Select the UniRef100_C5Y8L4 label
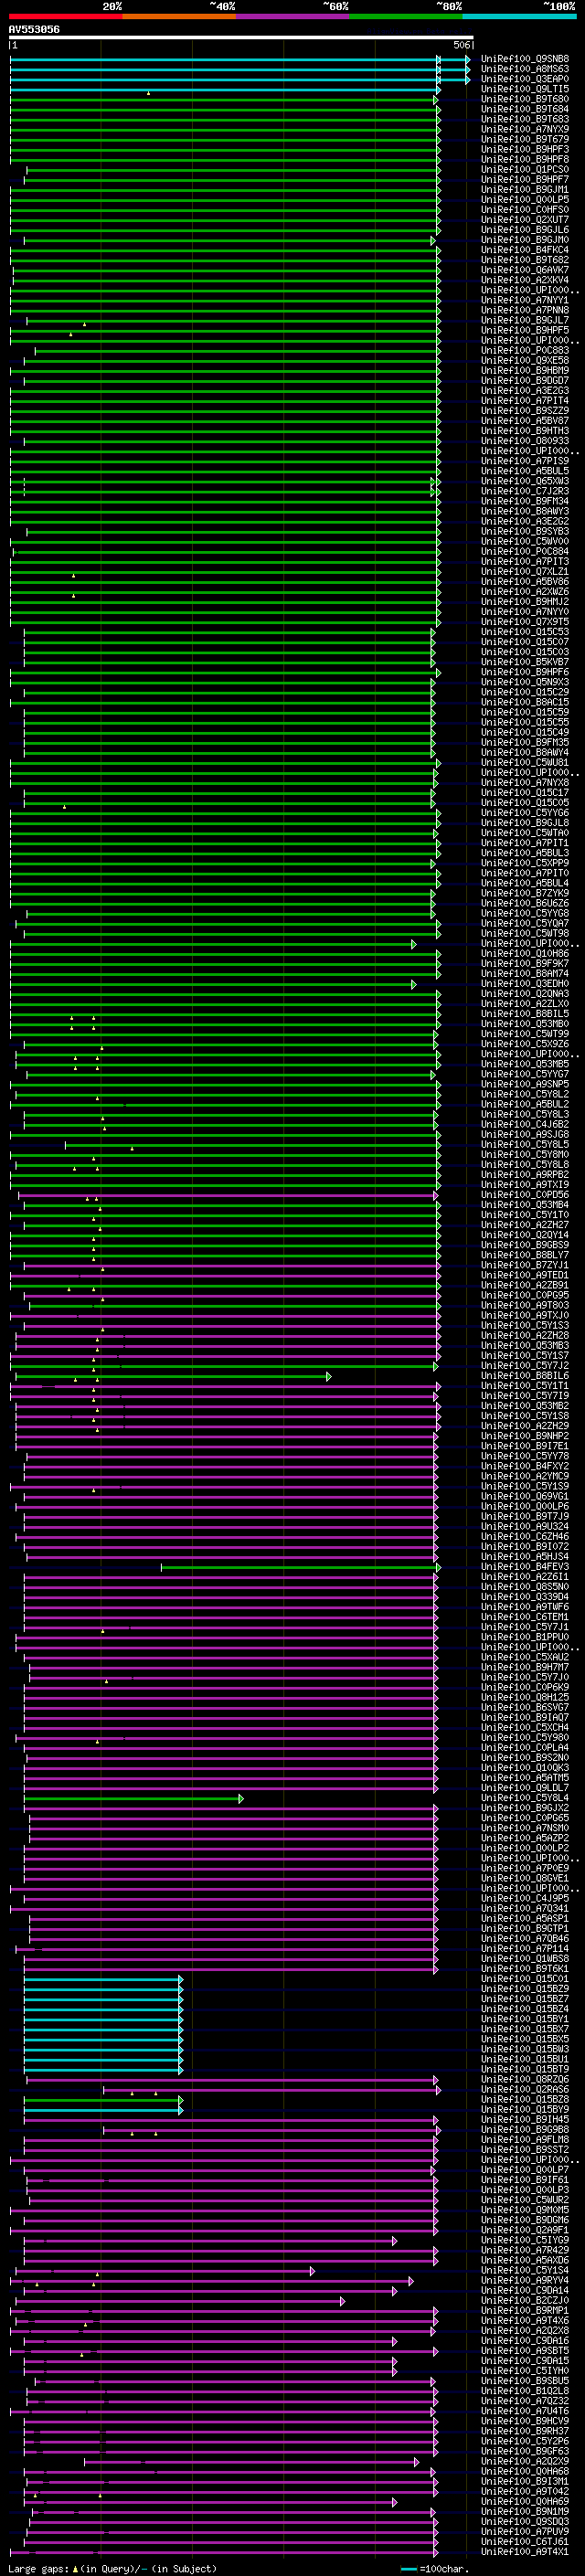This screenshot has width=585, height=2576. pyautogui.click(x=524, y=1798)
